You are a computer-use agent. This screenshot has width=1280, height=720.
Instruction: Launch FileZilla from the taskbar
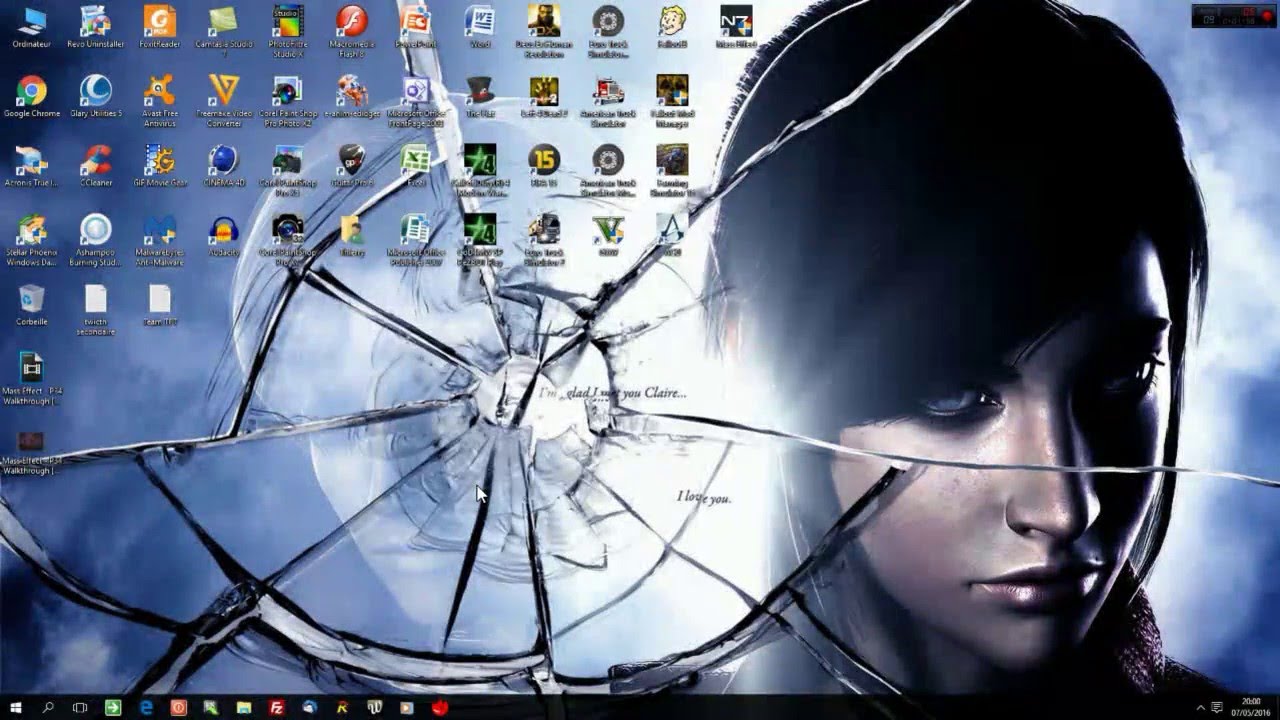277,708
